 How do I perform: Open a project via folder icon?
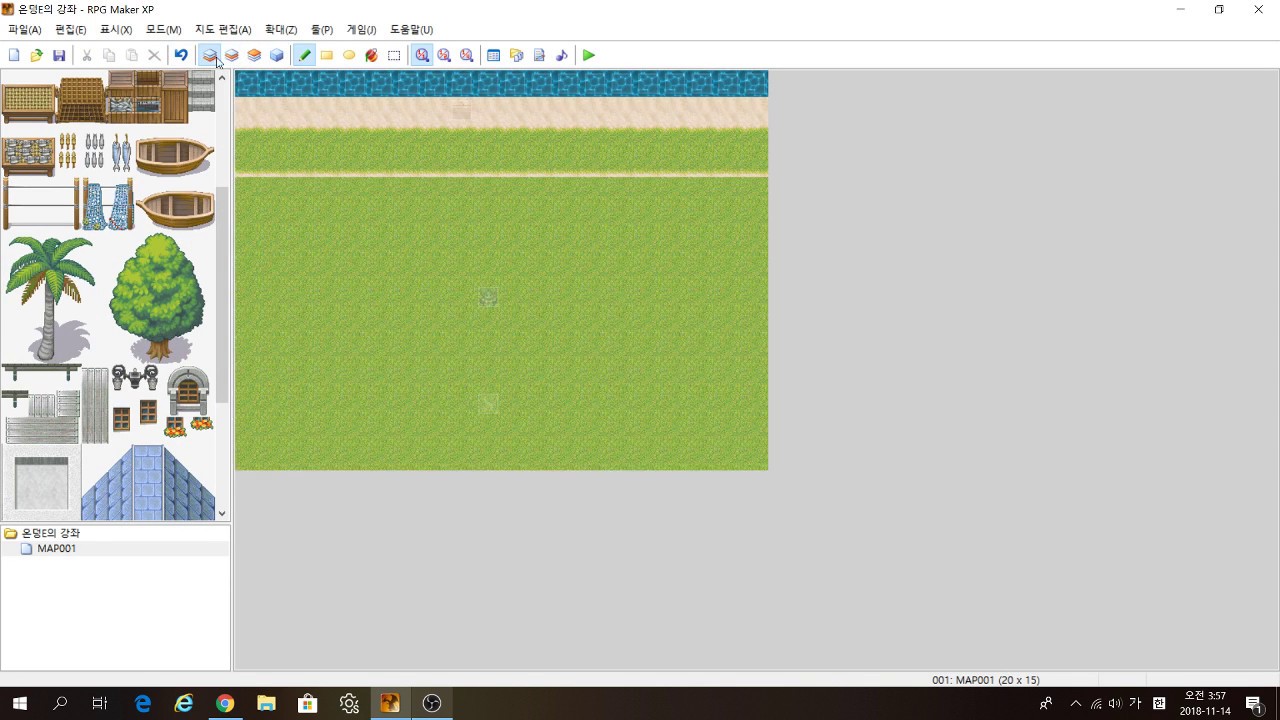click(37, 55)
